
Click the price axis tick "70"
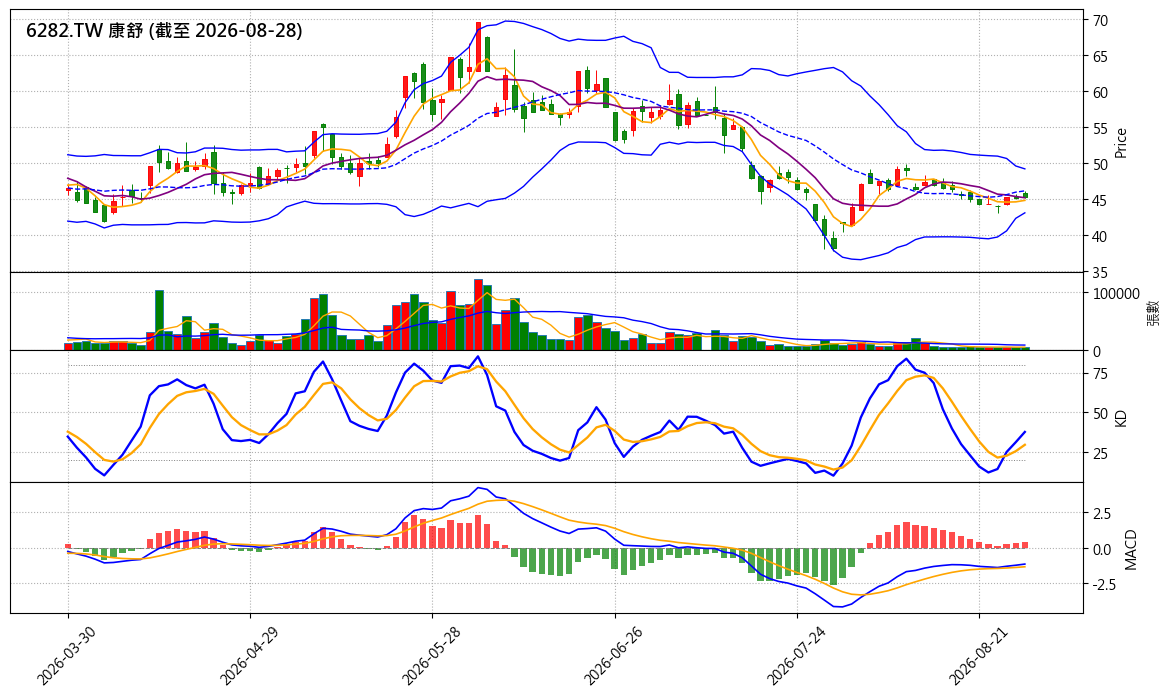pos(1101,21)
